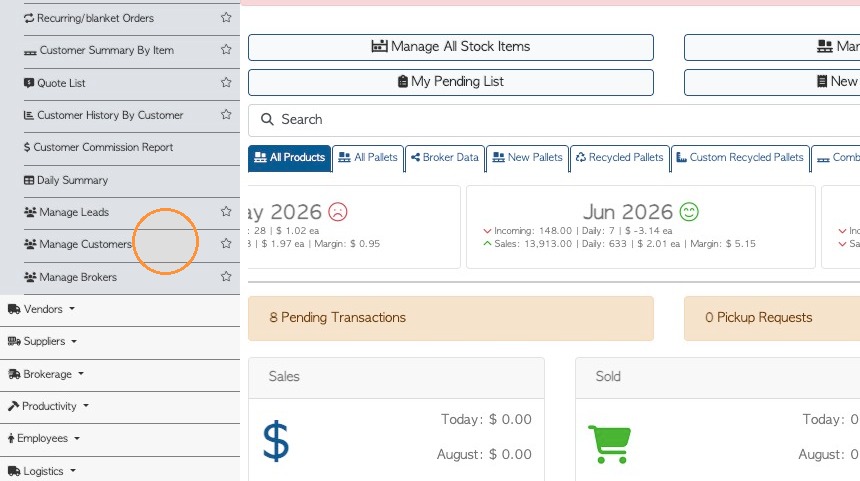Focus the Search input field
This screenshot has height=481, width=860.
point(554,120)
